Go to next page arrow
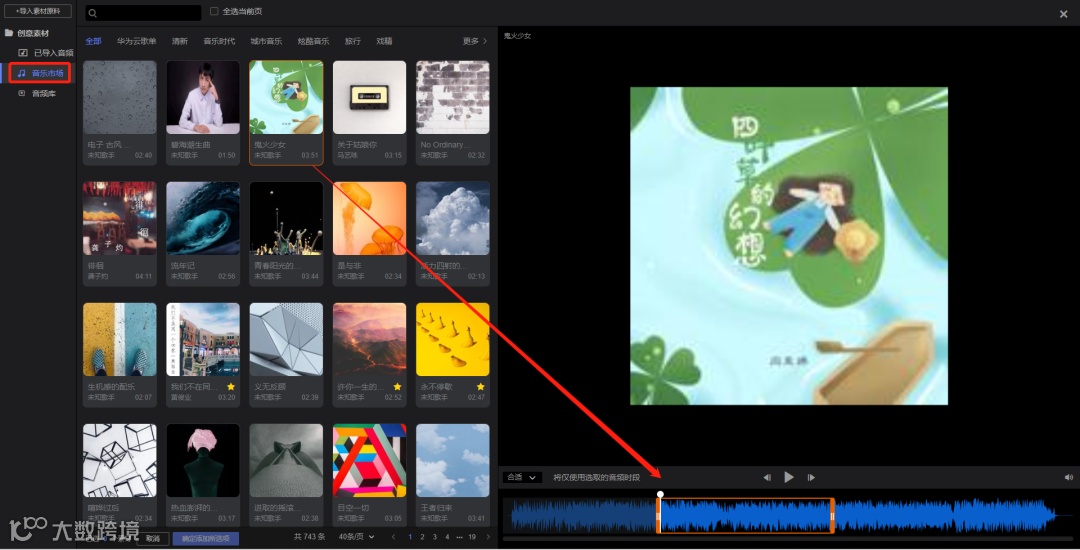Viewport: 1080px width, 550px height. click(x=488, y=537)
